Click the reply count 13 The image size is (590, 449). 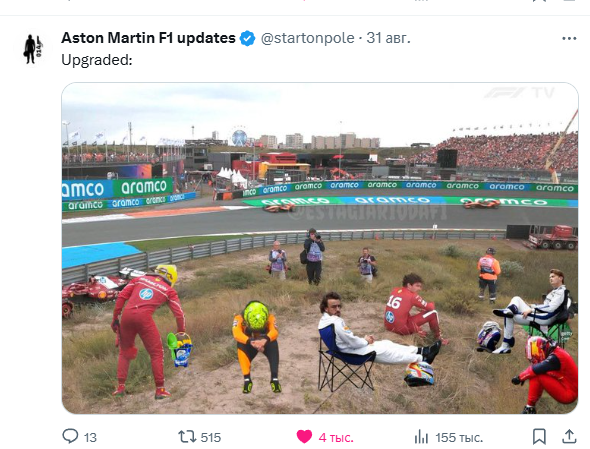tap(90, 438)
